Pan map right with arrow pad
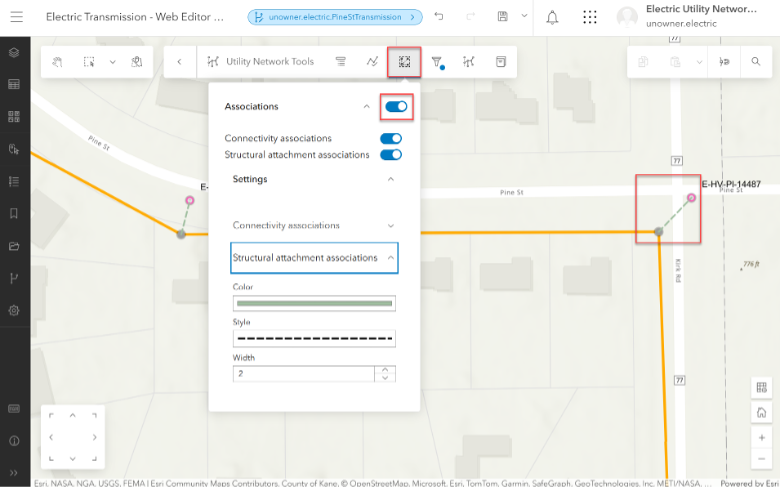This screenshot has width=780, height=488. click(95, 437)
